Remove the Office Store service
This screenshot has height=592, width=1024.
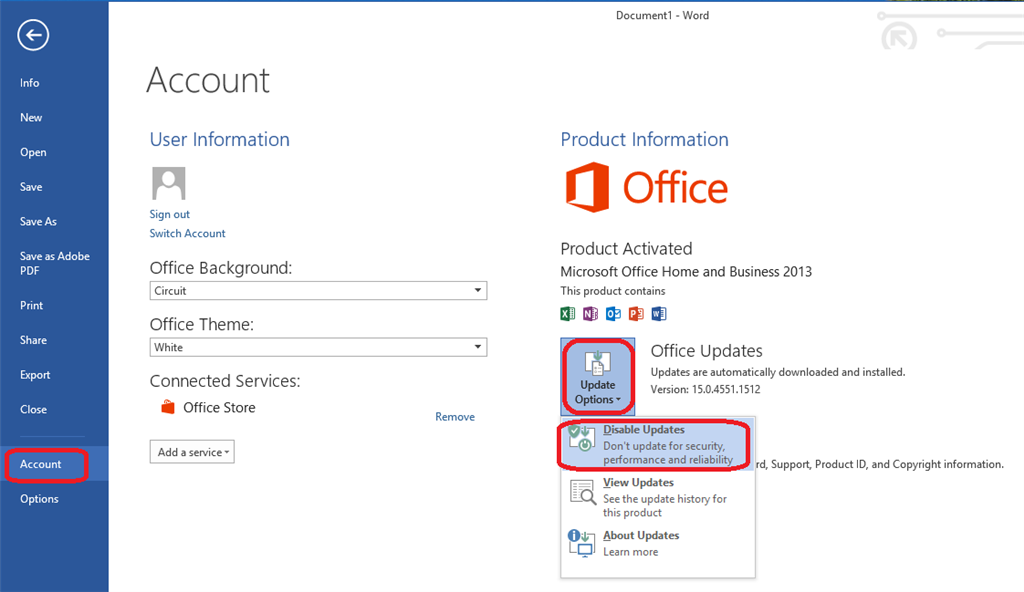[x=455, y=417]
